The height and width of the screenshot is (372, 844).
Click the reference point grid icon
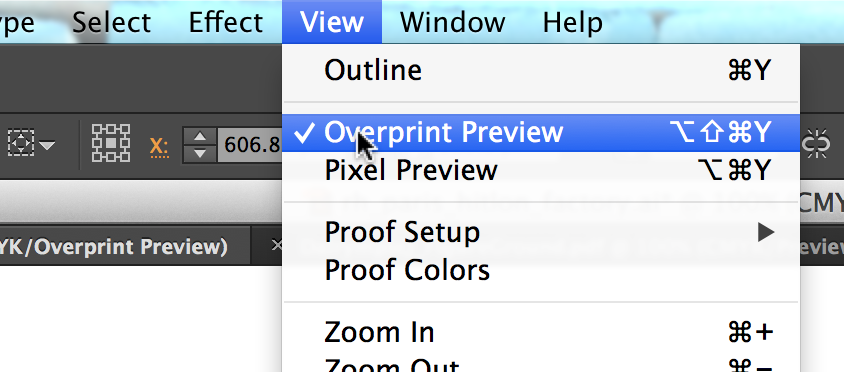click(111, 143)
